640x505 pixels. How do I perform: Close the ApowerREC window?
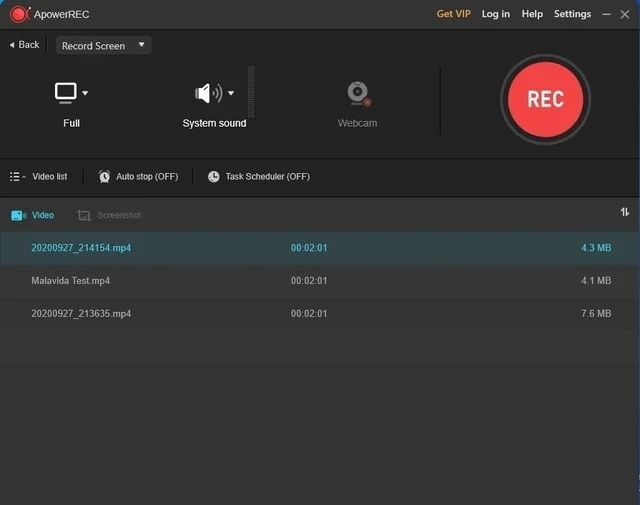pyautogui.click(x=625, y=14)
